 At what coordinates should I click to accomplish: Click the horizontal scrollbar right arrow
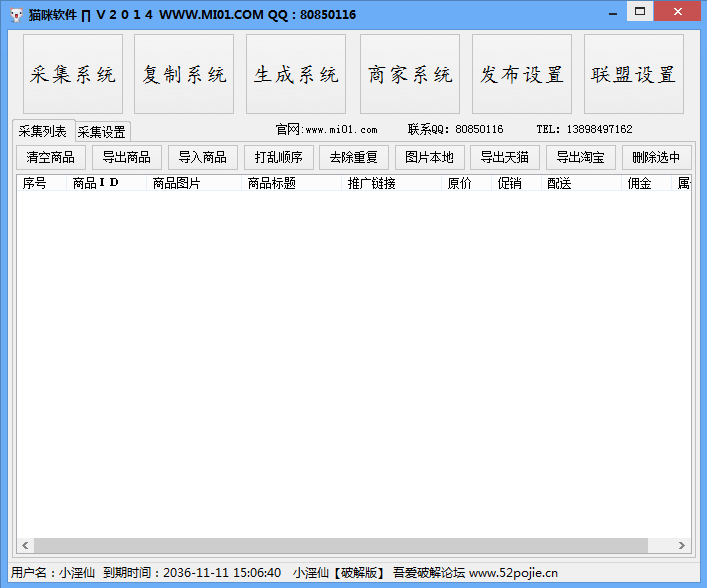[682, 546]
